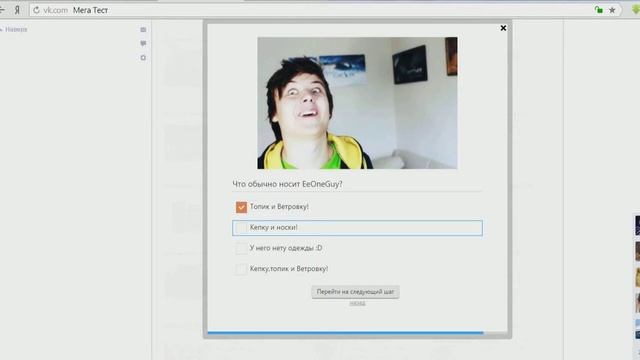Click the green download arrow icon

[636, 10]
